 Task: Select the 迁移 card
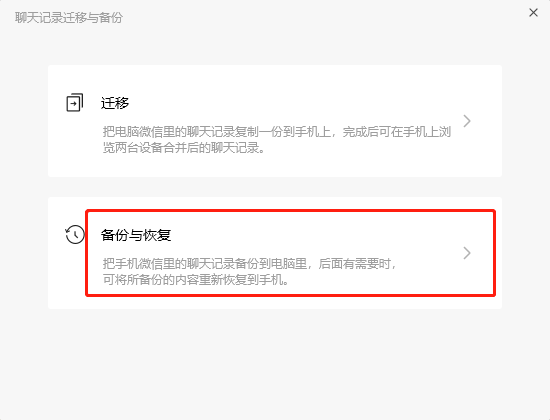275,121
